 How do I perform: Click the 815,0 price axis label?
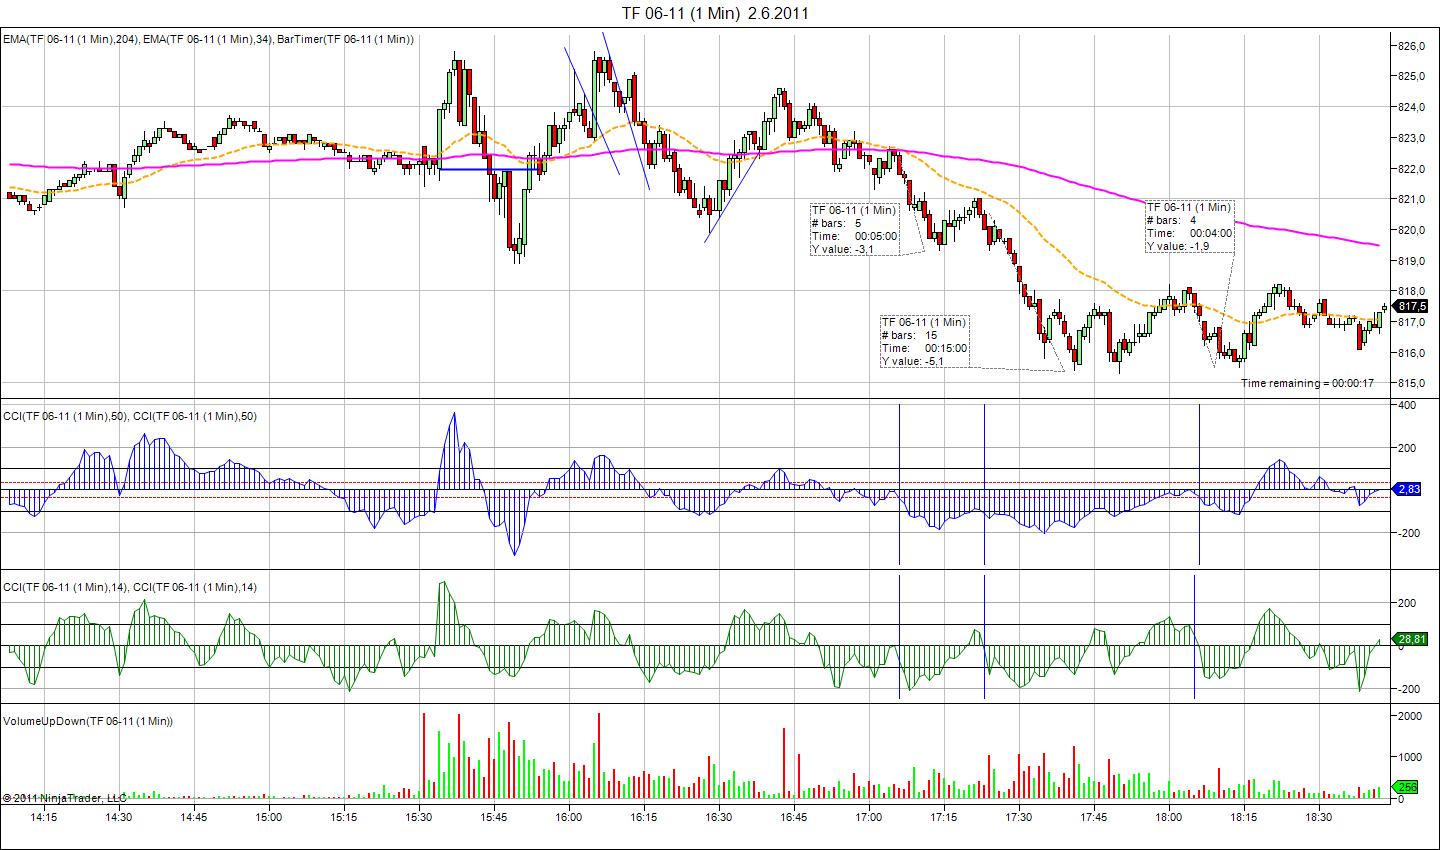click(1411, 383)
